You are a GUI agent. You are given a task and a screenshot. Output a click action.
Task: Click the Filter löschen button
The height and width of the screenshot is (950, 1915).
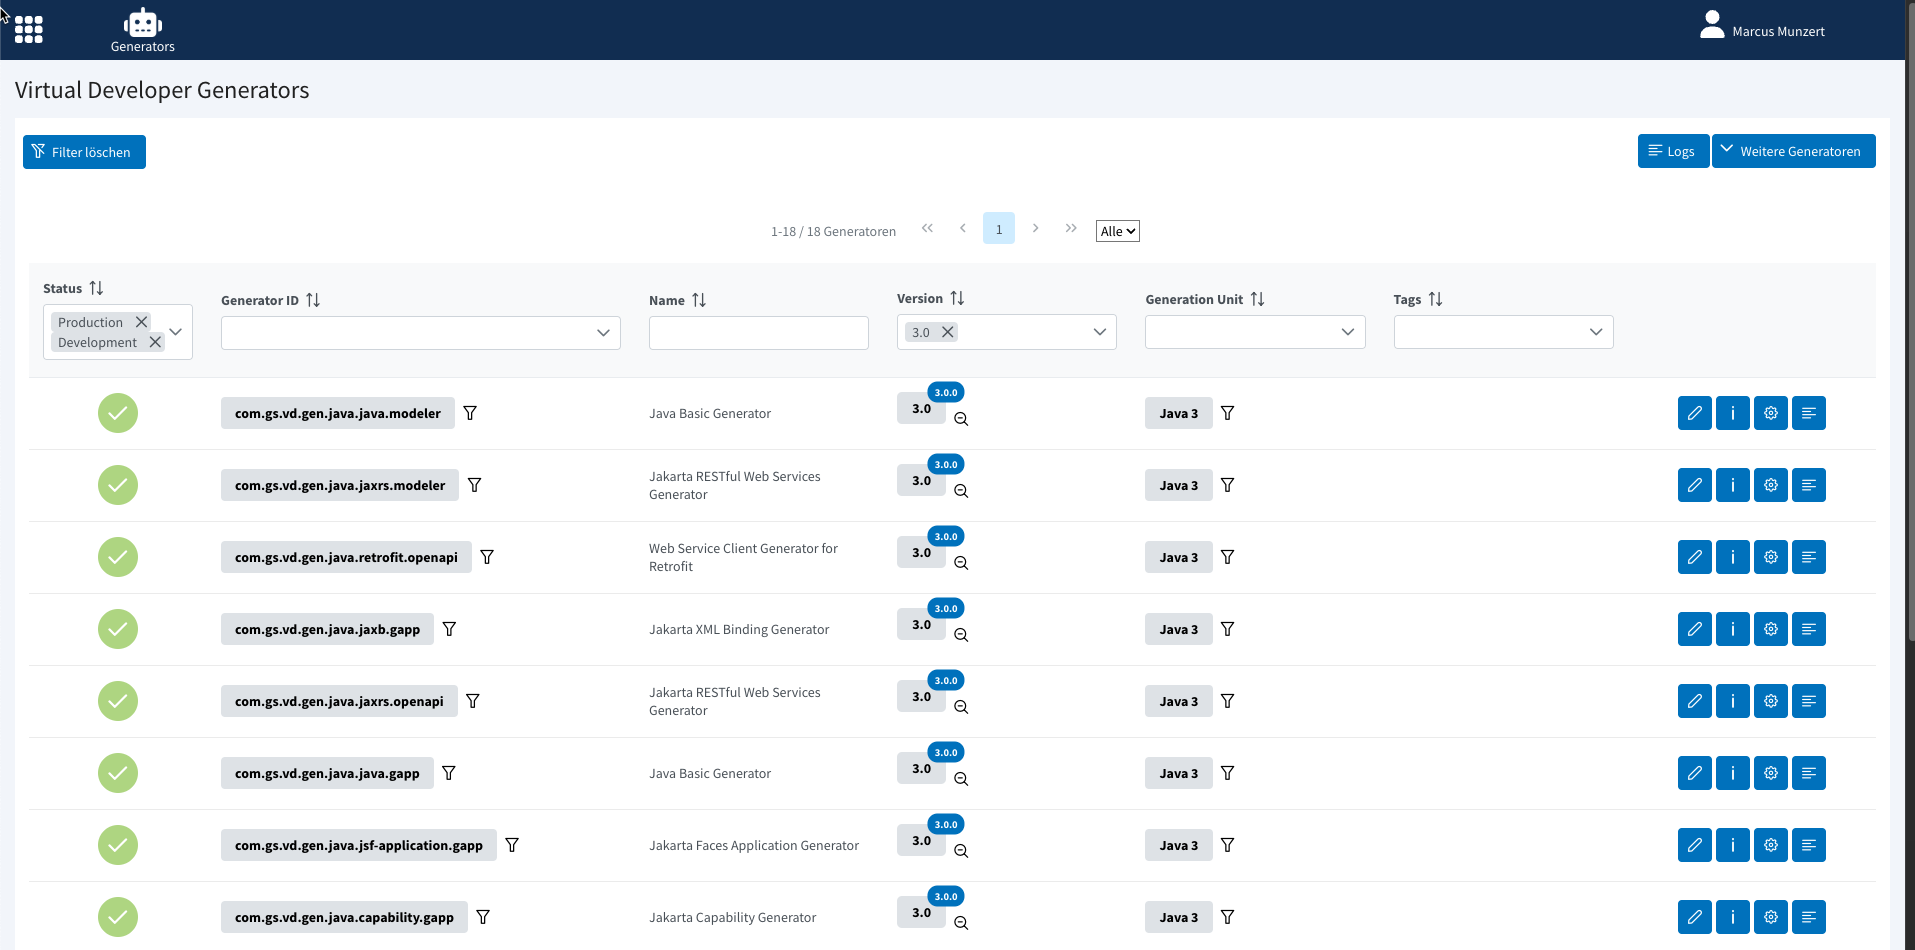(84, 152)
